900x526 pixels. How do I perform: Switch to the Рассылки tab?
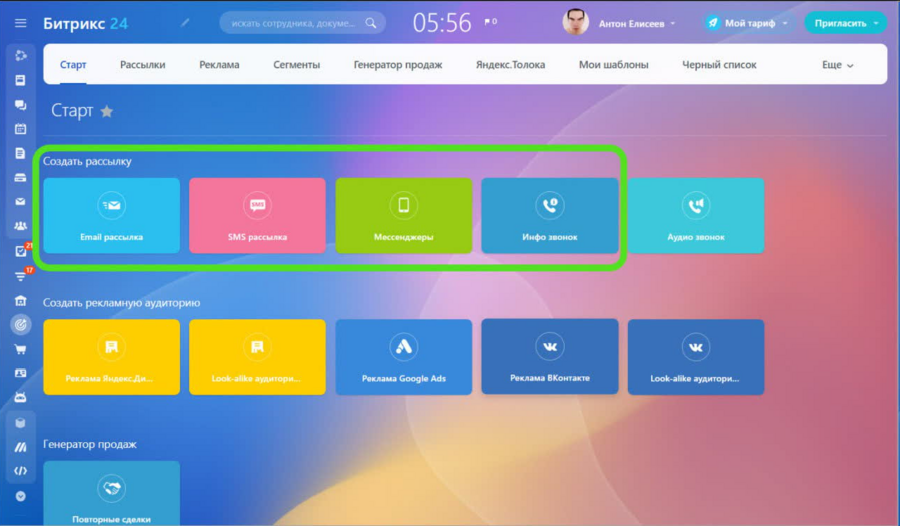point(142,65)
